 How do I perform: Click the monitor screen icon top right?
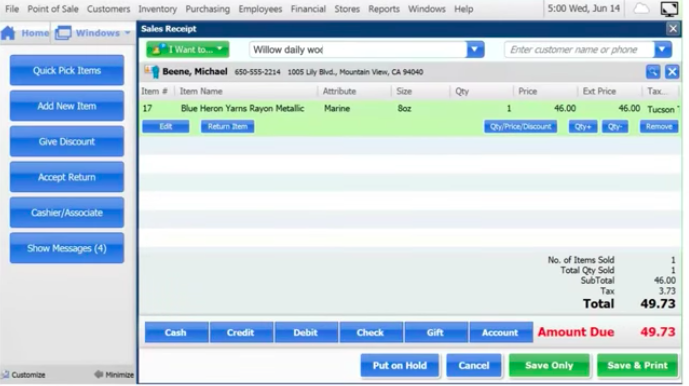pos(669,9)
